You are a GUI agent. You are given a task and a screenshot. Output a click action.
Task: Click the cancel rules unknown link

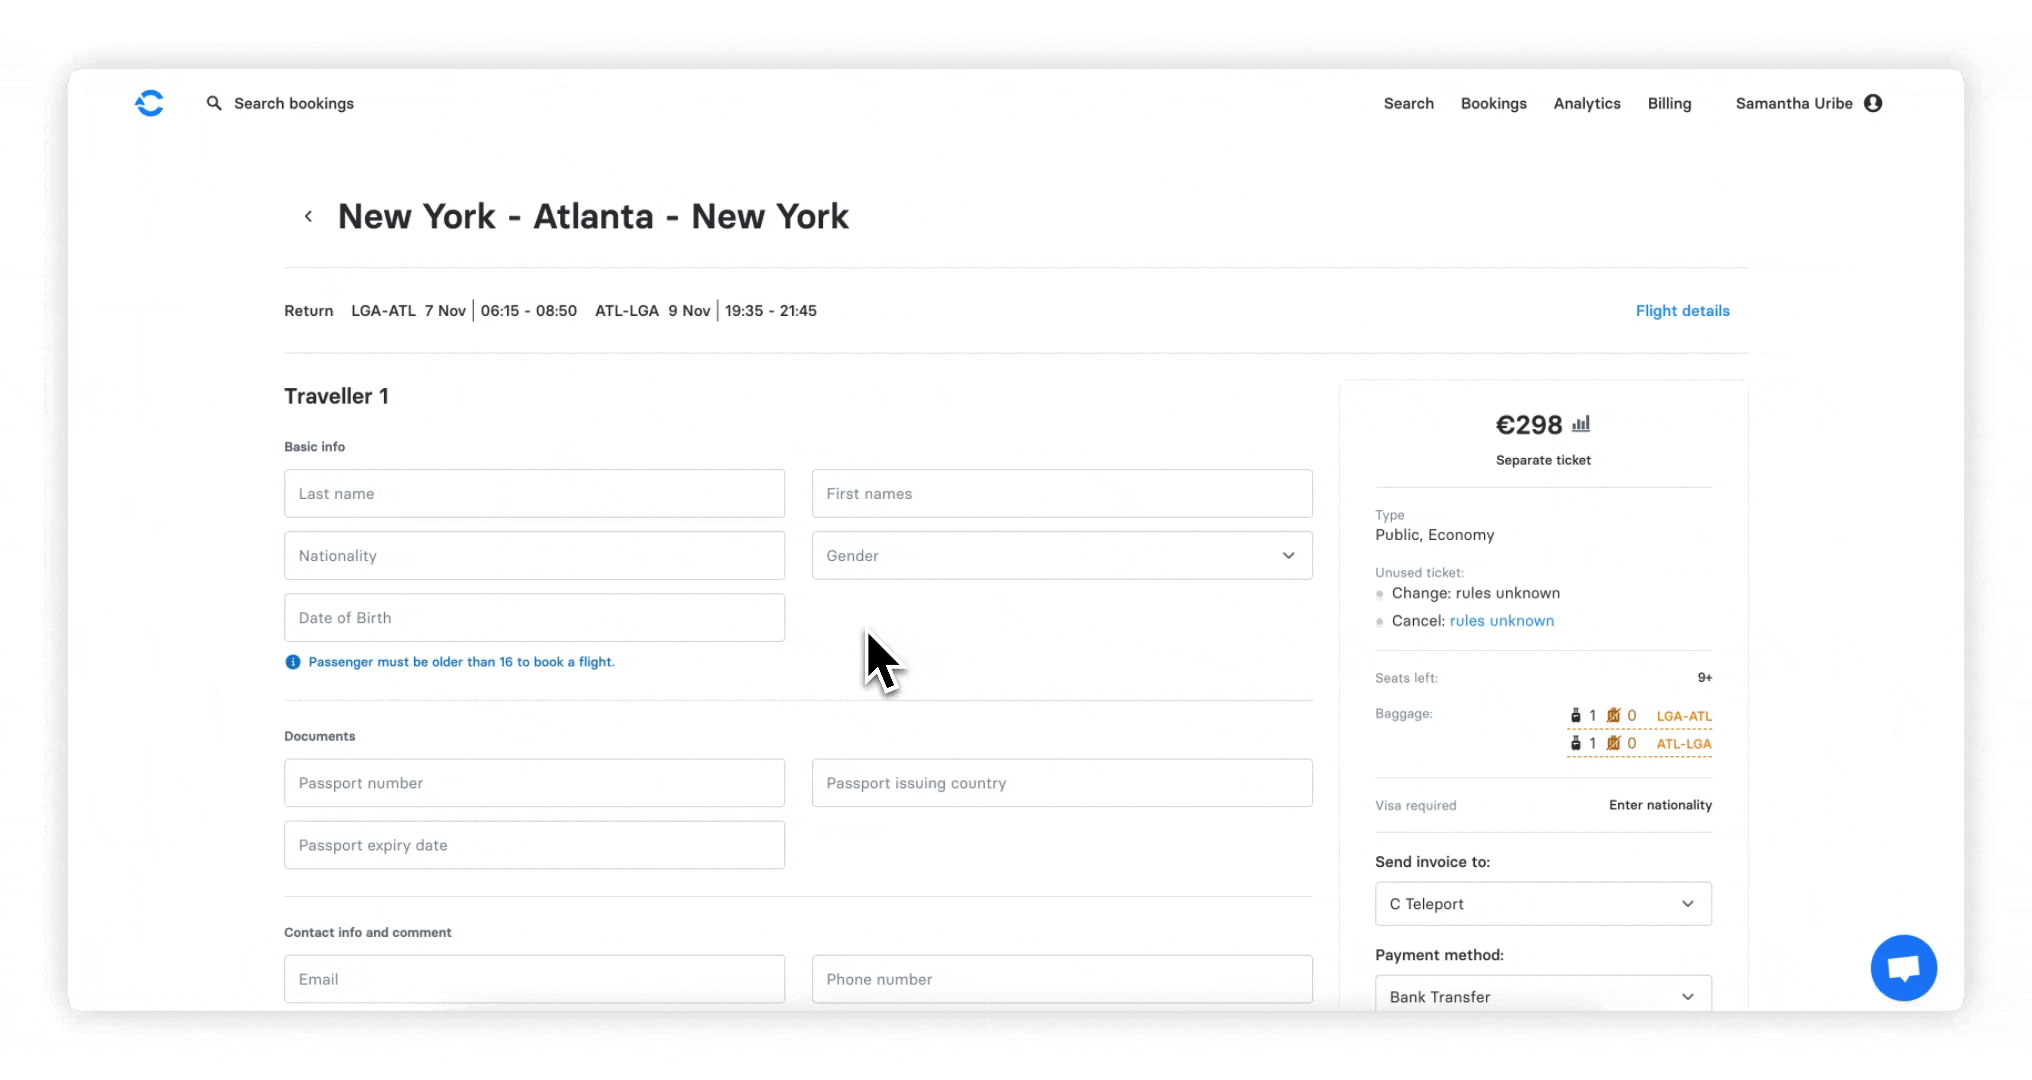click(x=1501, y=620)
